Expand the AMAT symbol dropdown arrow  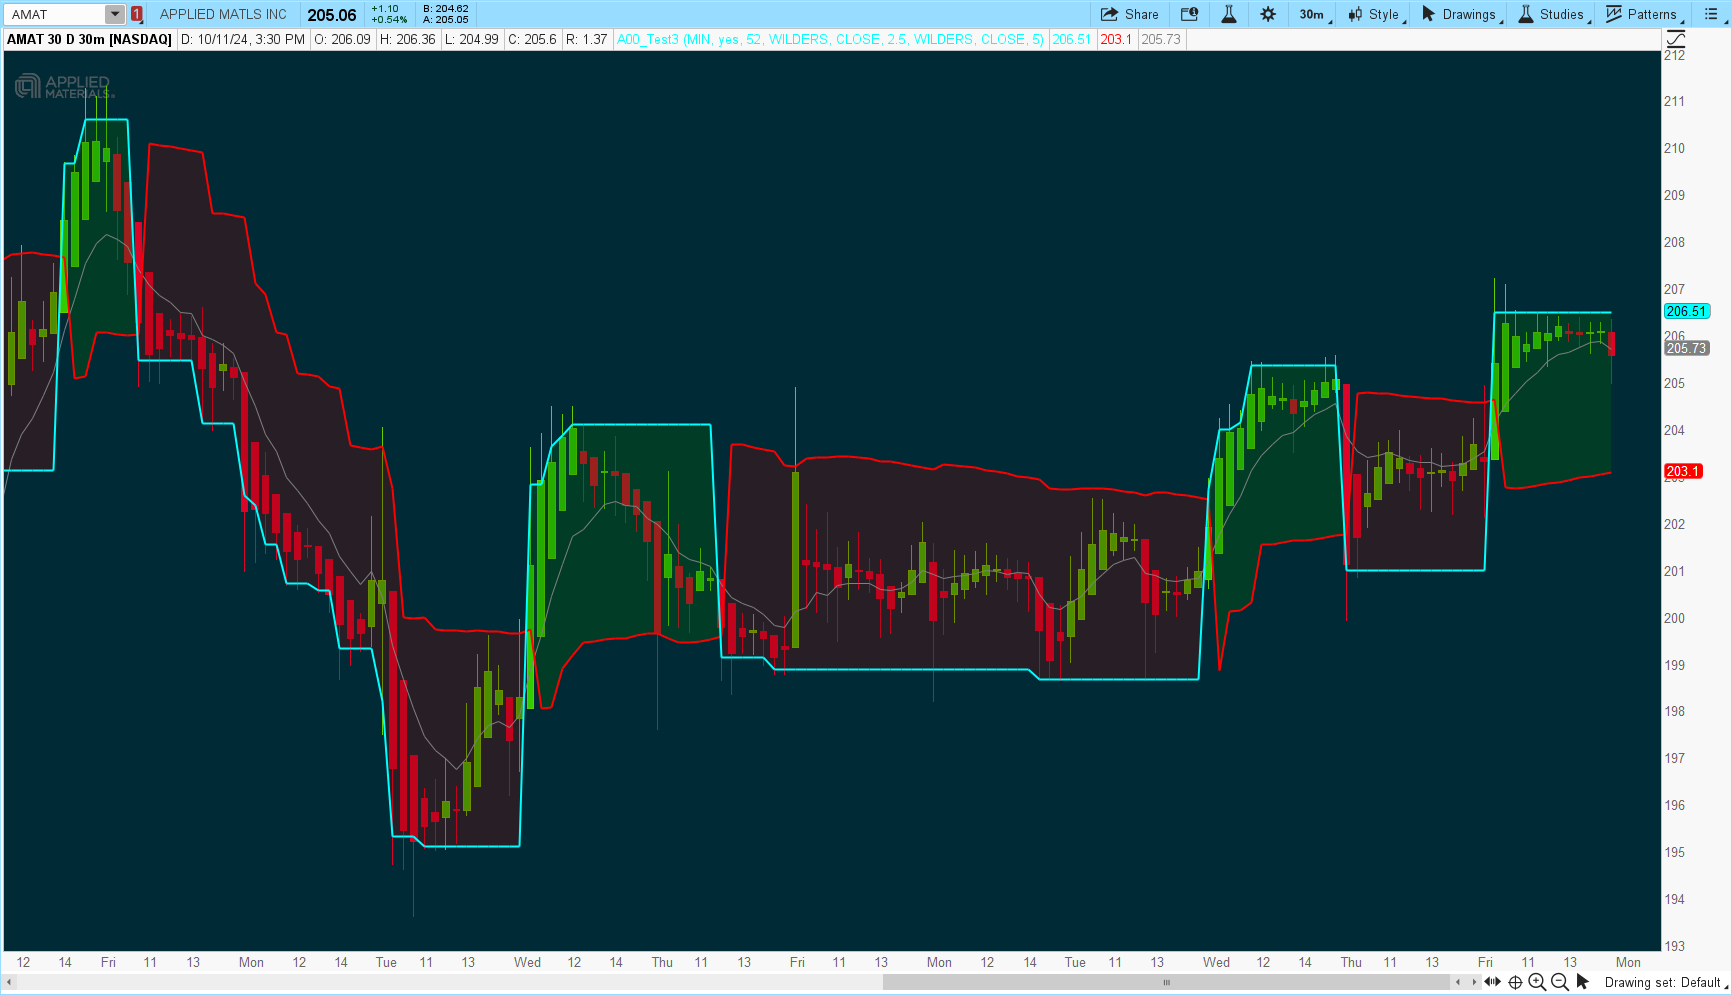(x=115, y=14)
